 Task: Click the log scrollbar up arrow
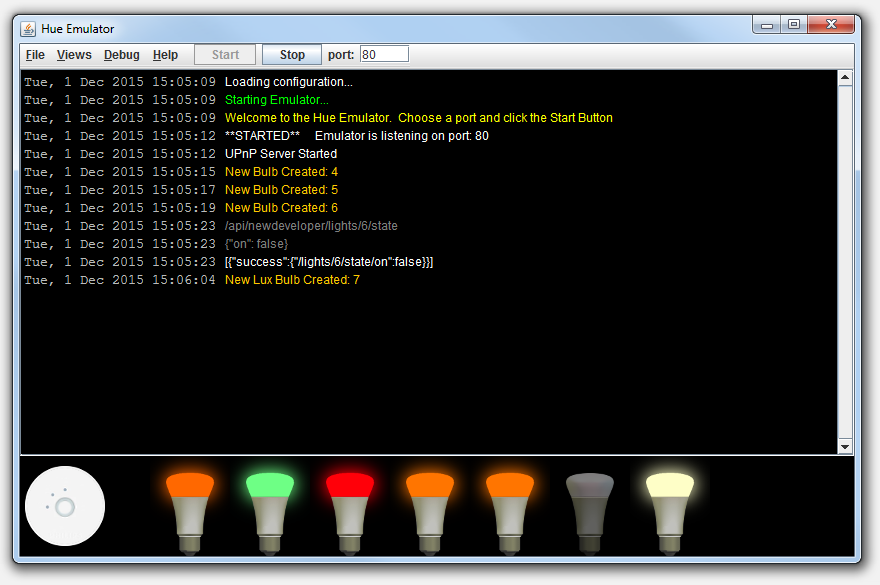pyautogui.click(x=845, y=78)
